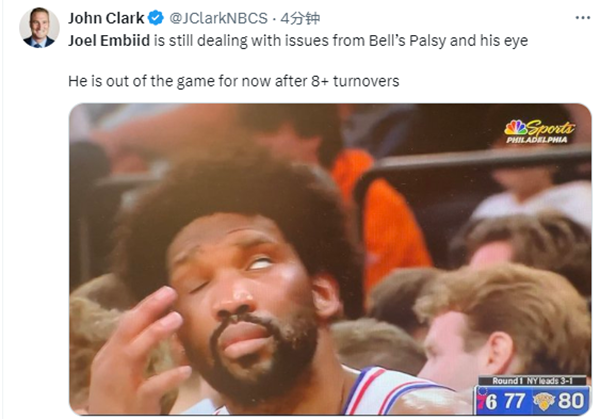Click the NBC peacock logo in image
Screen dimensions: 600x419
(515, 127)
